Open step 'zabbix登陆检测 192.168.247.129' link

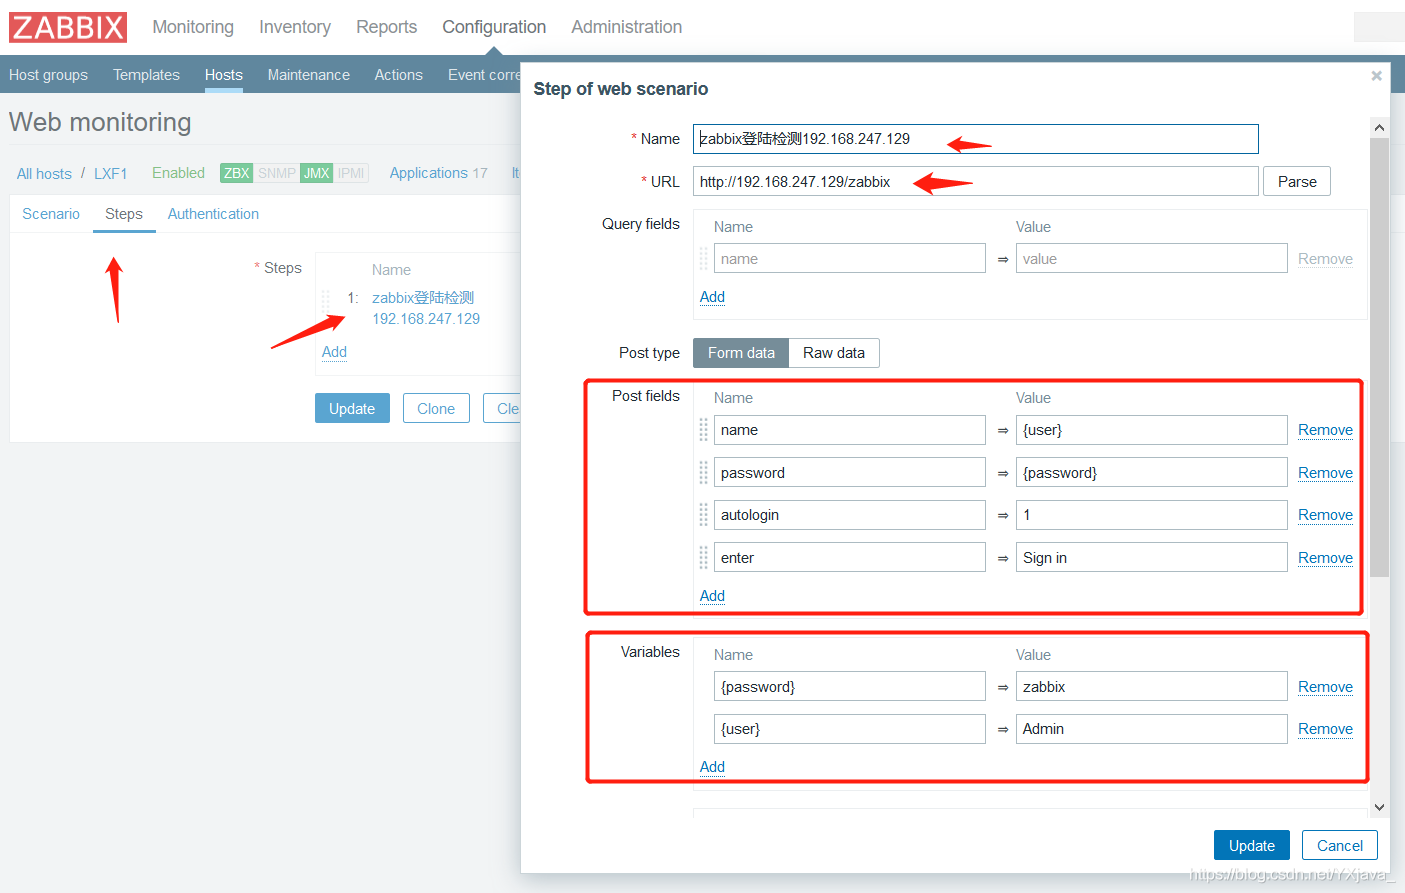(426, 308)
